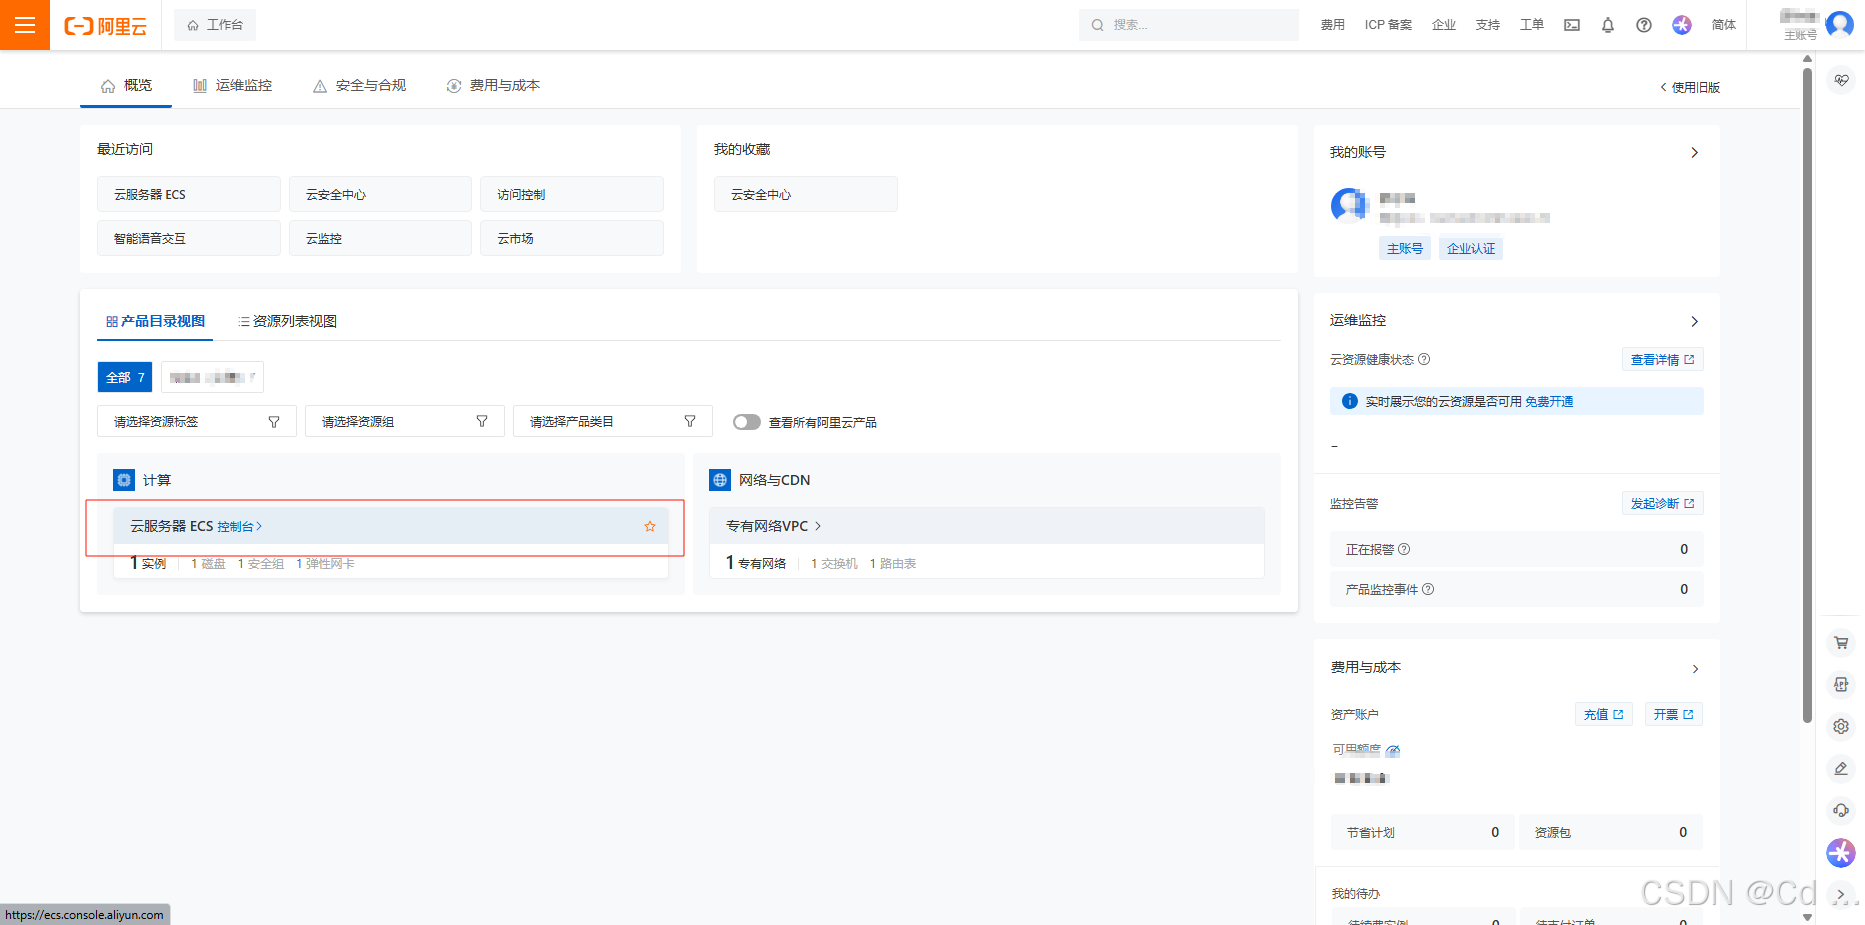Screen dimensions: 1865x925
Task: Open the 请选择资源标签 filter dropdown
Action: pos(197,421)
